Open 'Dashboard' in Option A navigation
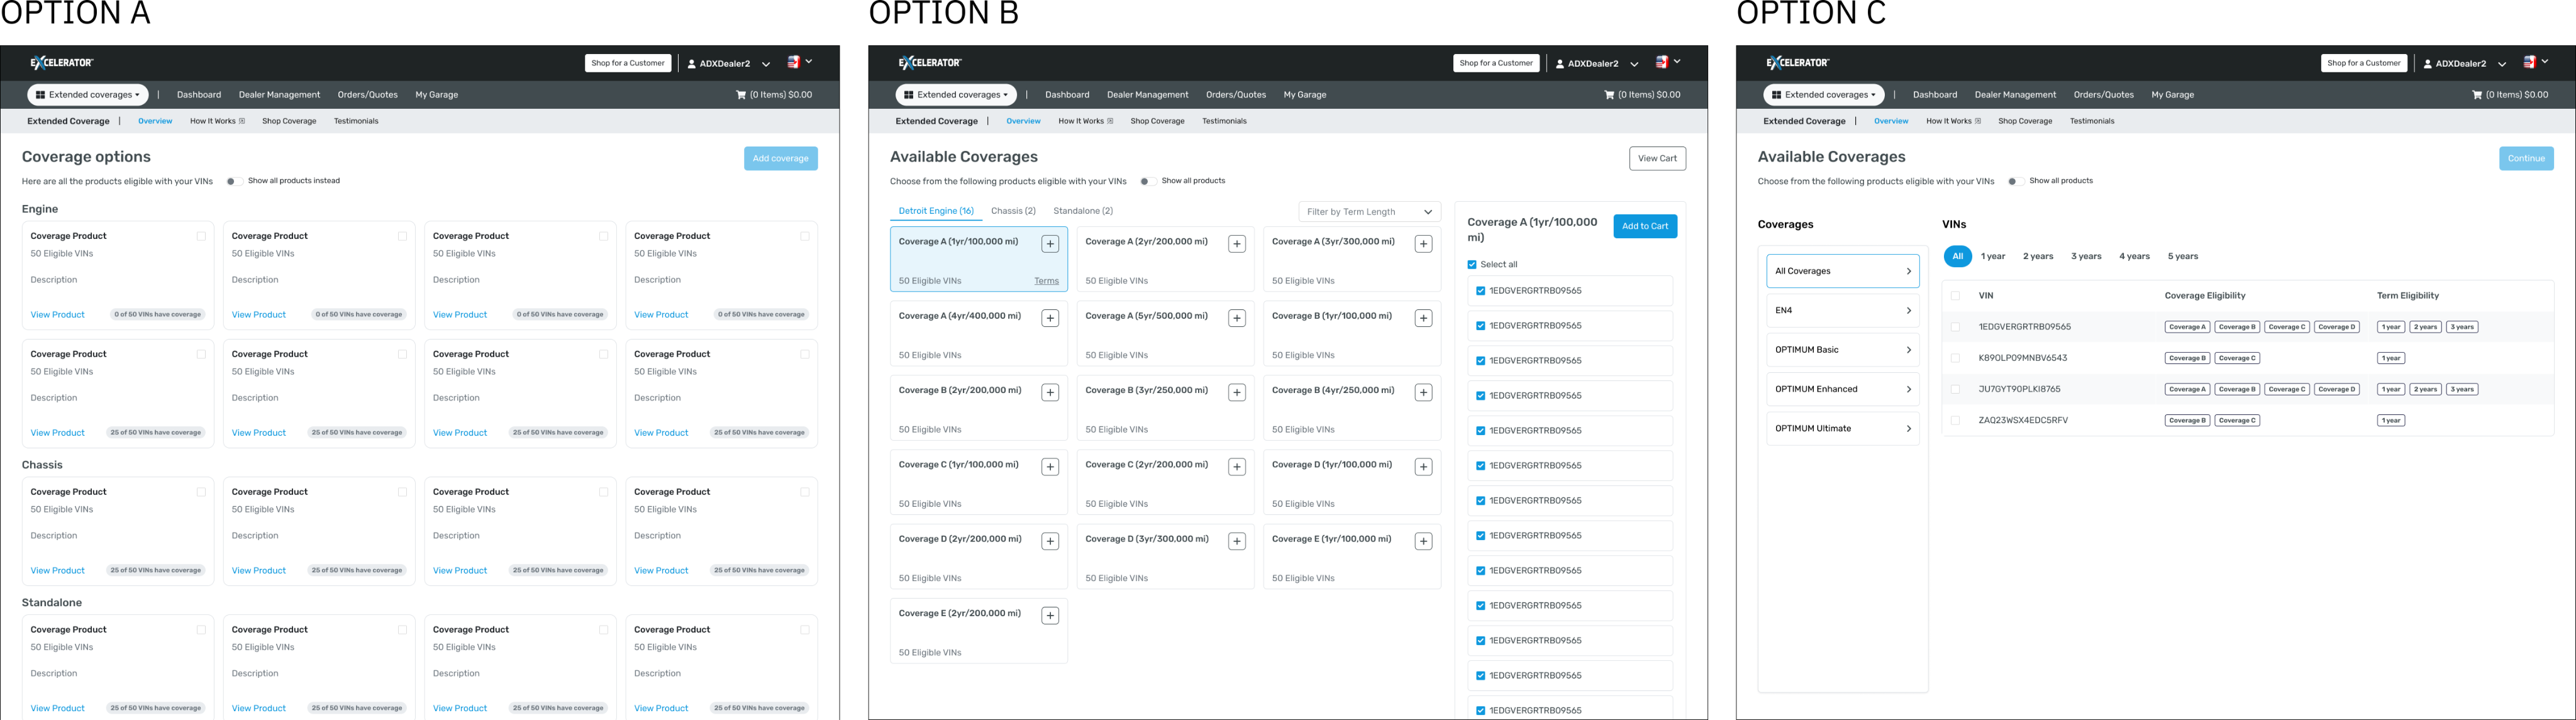 pyautogui.click(x=199, y=95)
